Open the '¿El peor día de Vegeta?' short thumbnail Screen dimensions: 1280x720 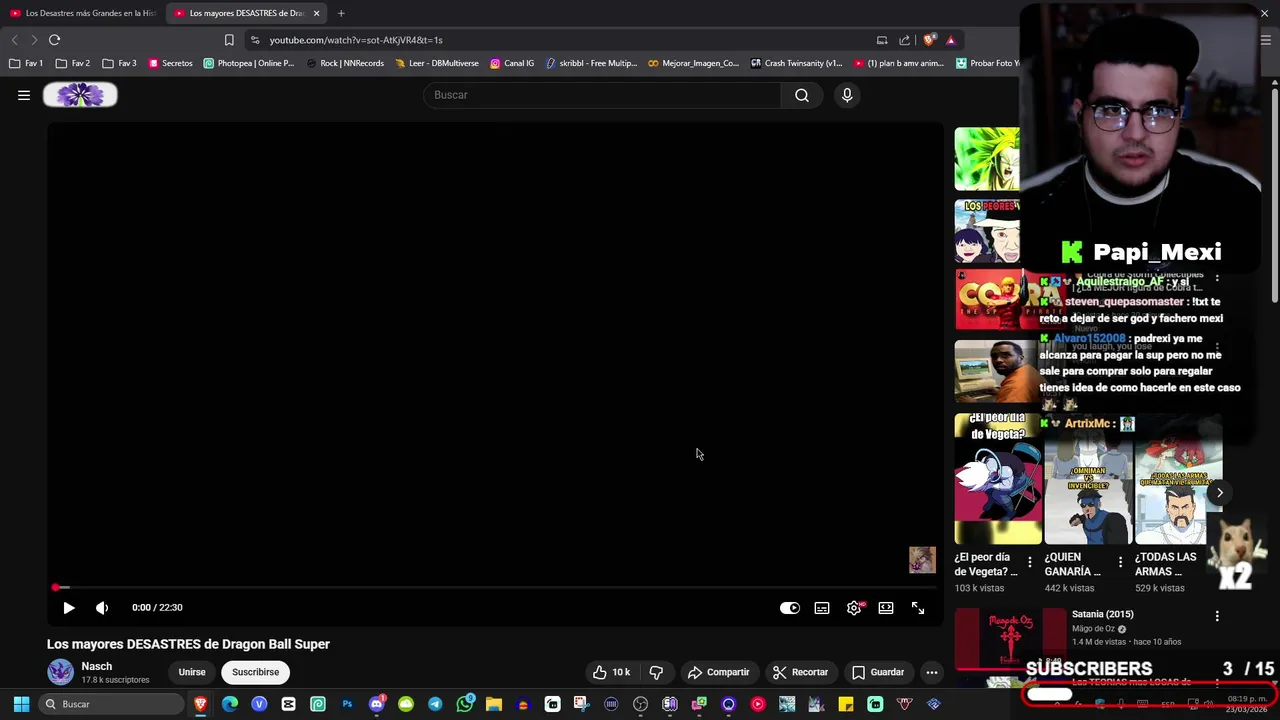tap(998, 478)
